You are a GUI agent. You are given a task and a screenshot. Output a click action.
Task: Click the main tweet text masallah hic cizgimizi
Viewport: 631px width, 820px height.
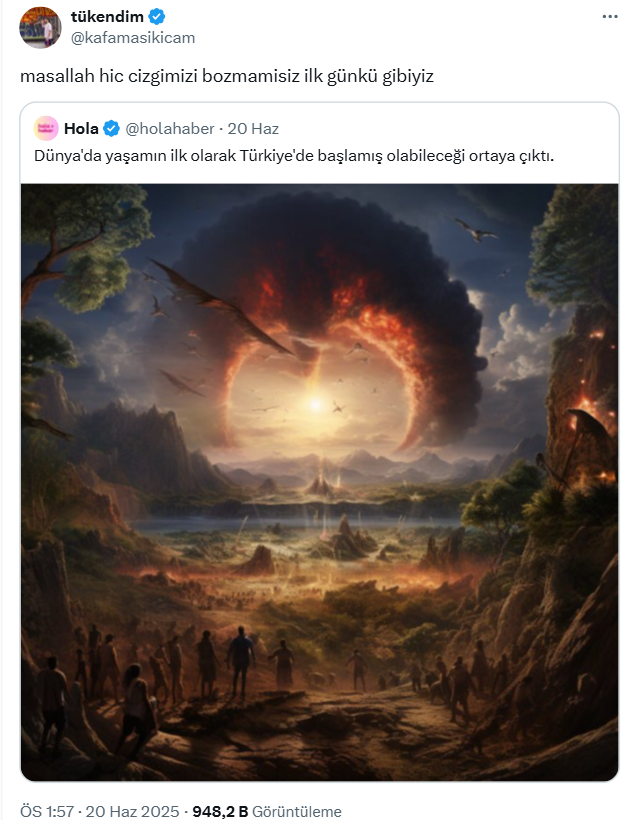click(x=227, y=76)
